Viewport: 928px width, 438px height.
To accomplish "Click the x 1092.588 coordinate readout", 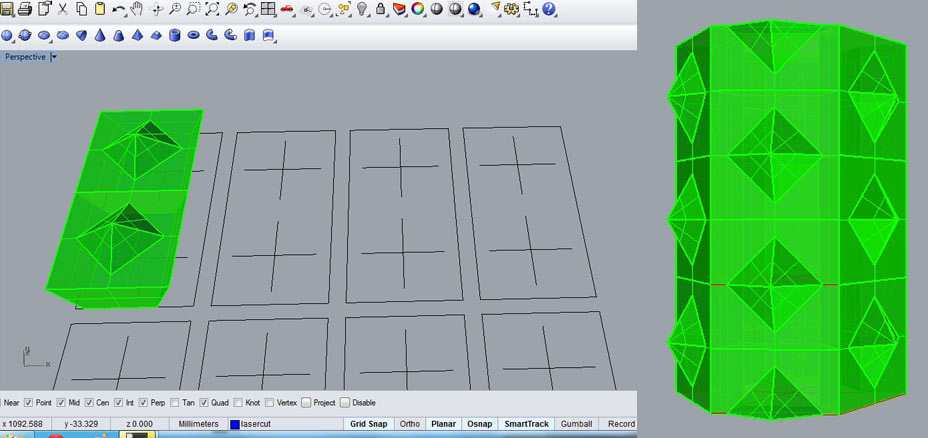I will pyautogui.click(x=22, y=424).
